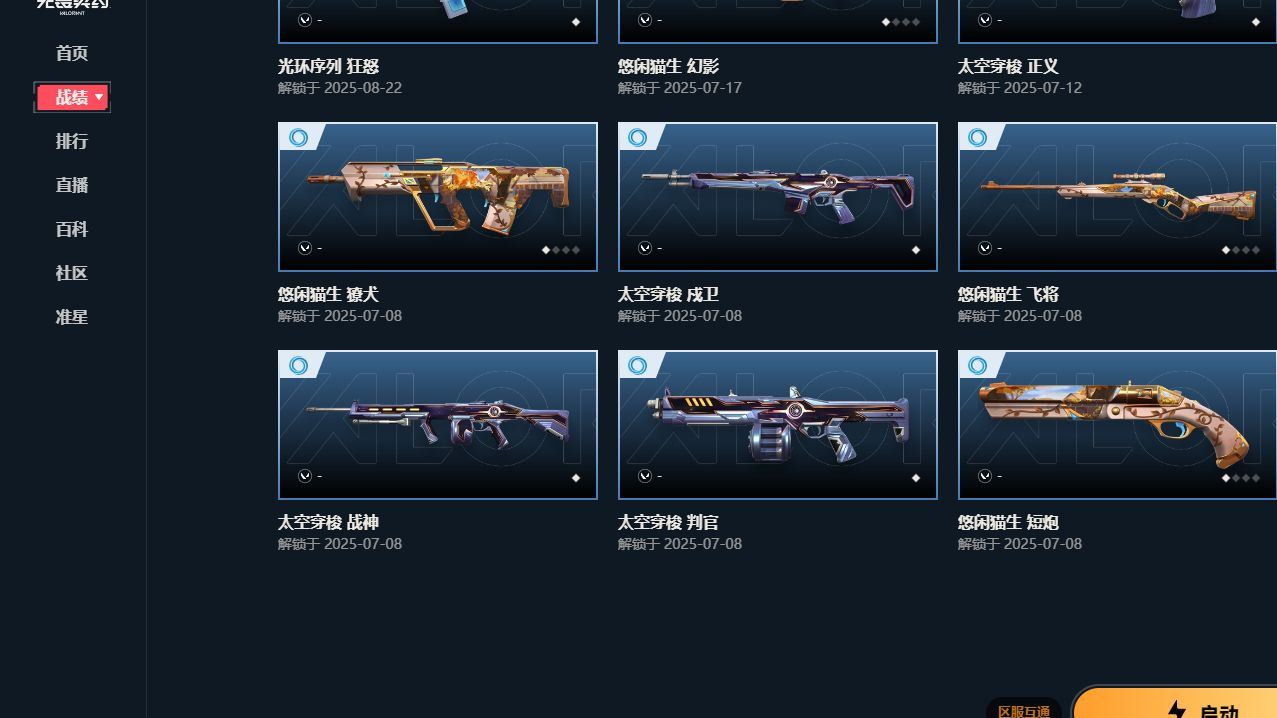1277x718 pixels.
Task: Click the ring badge icon on 悠闲猫生 獠犬 card
Action: [x=298, y=138]
